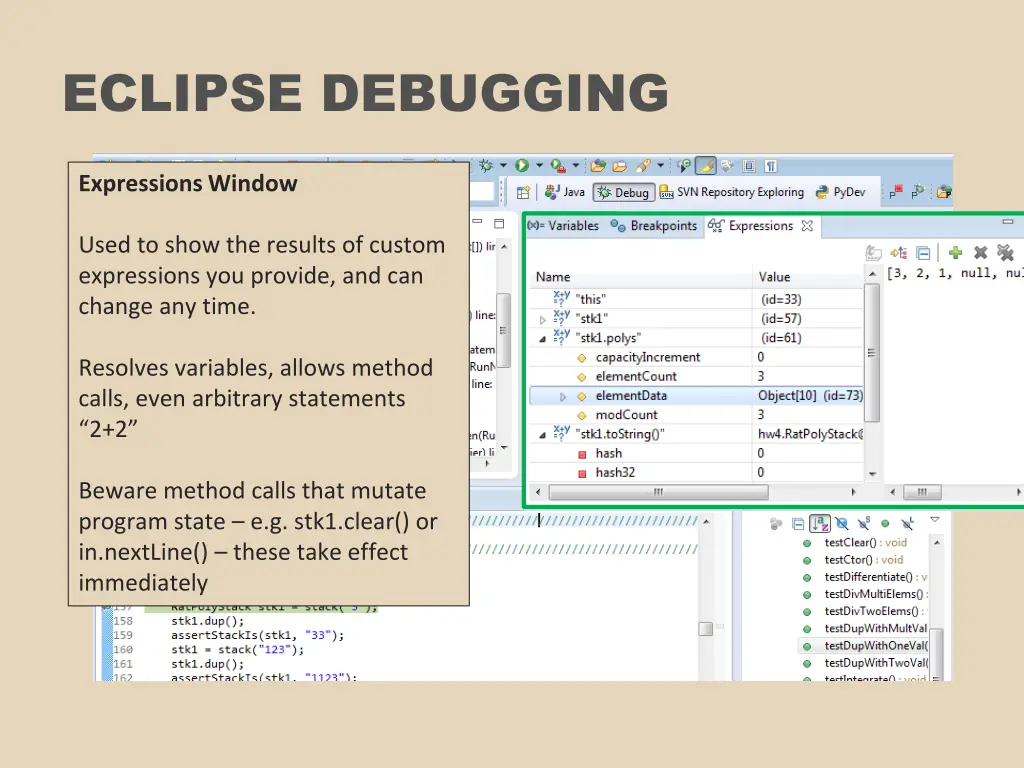Collapse all entries in the Expressions view

point(921,253)
